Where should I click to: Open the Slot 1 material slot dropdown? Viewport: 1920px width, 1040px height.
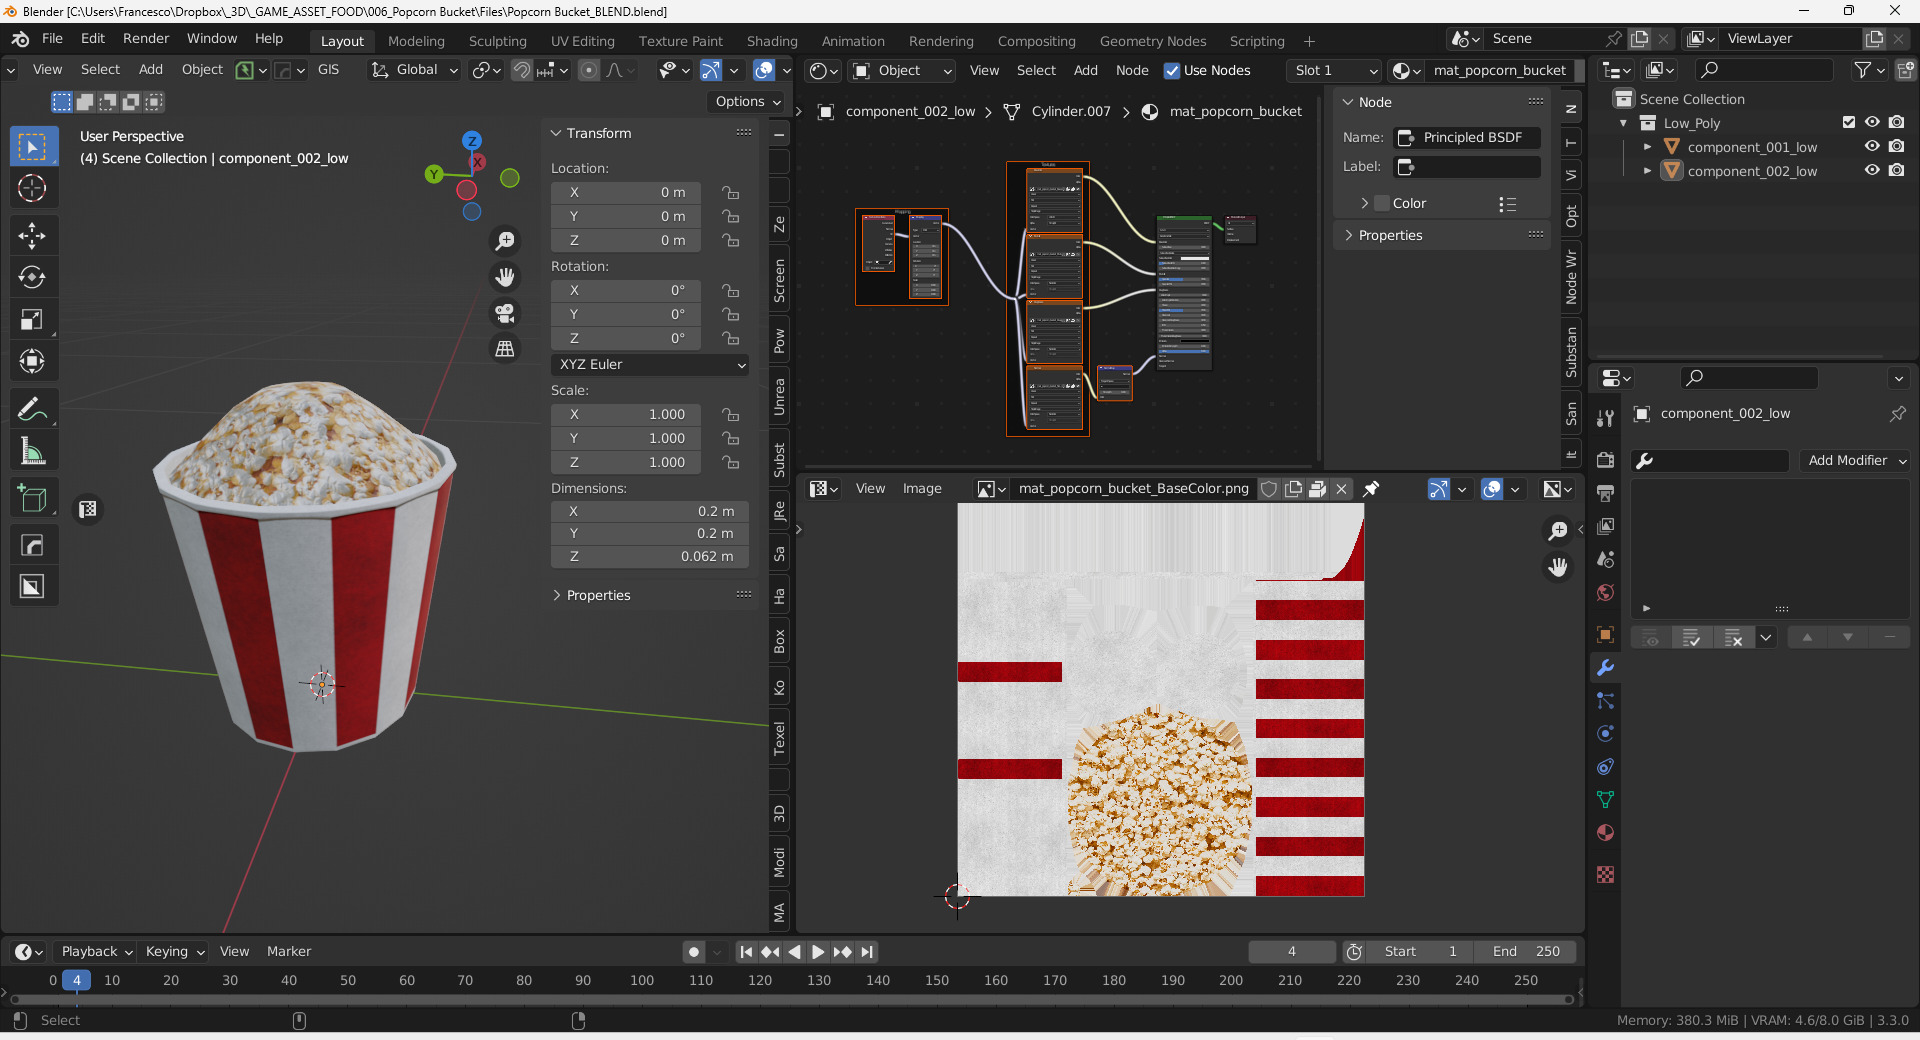click(x=1334, y=71)
